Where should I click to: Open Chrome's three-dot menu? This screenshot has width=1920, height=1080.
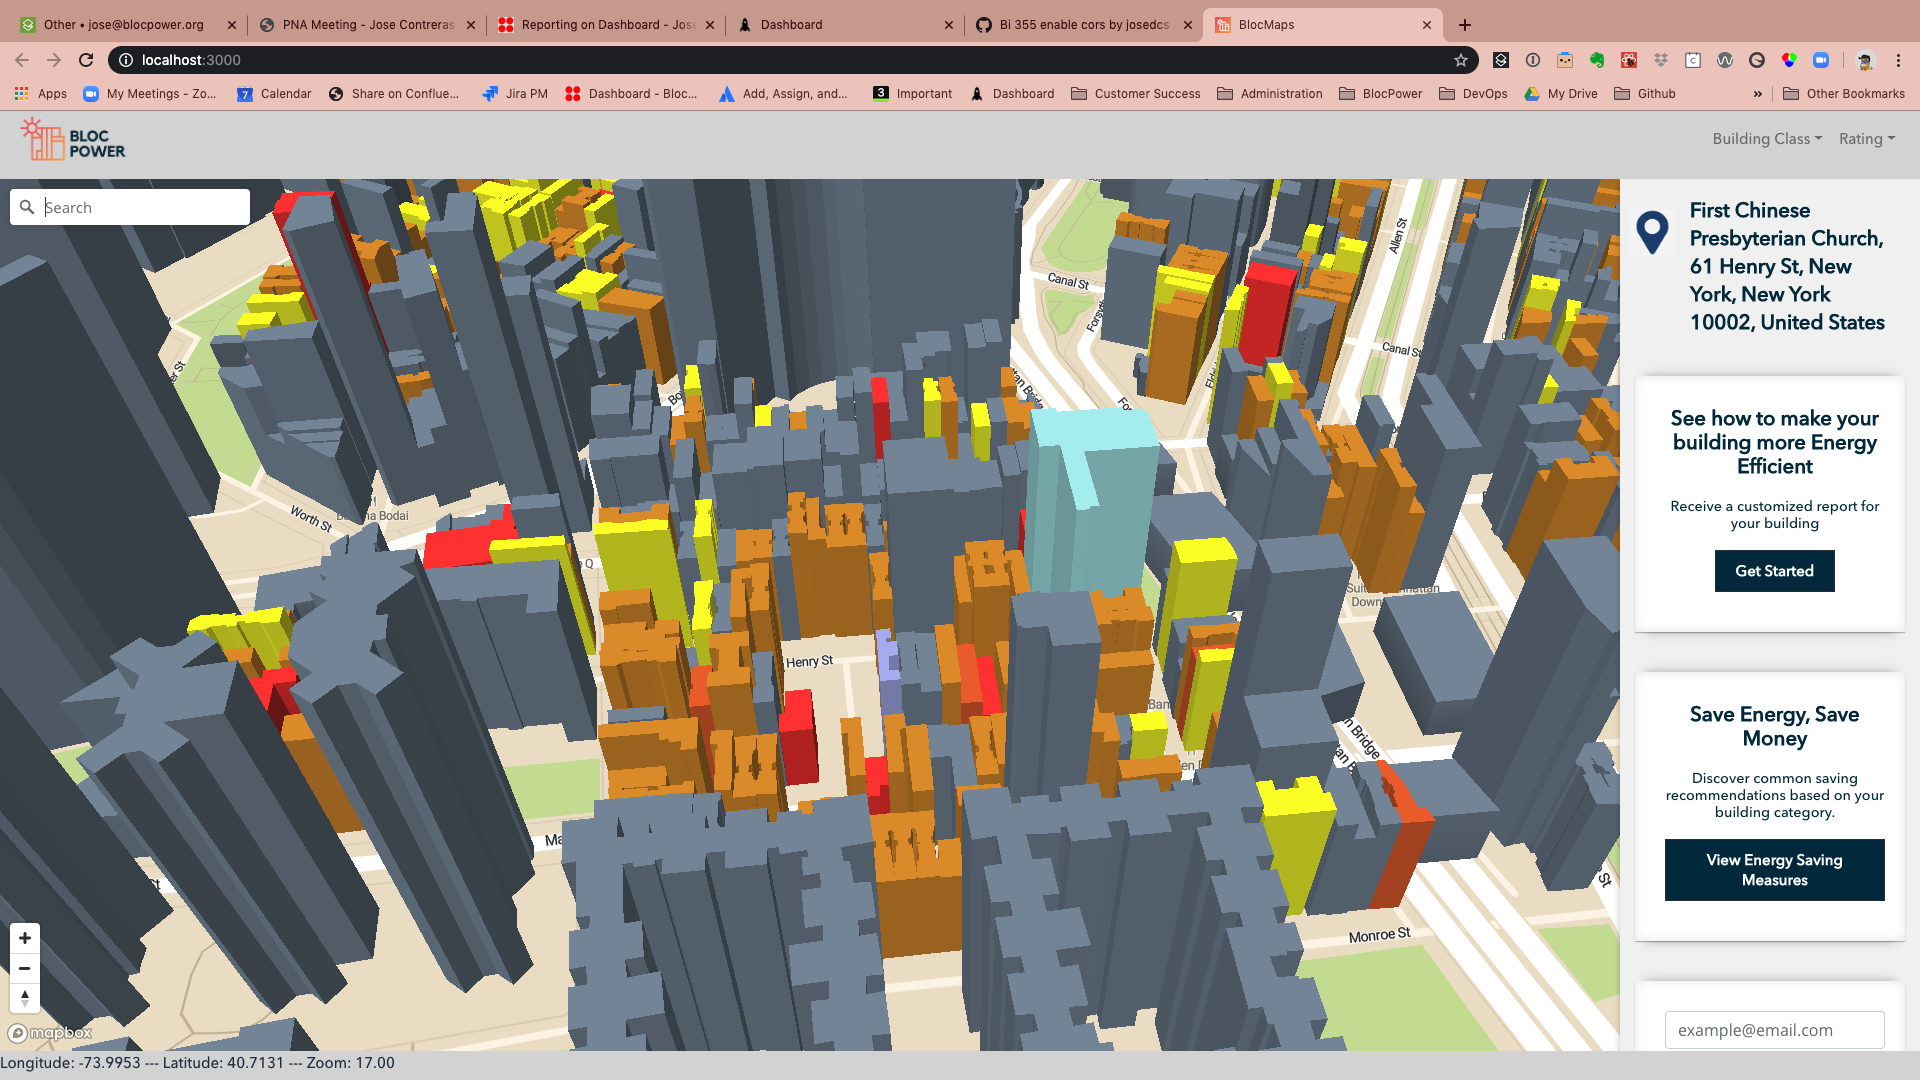pos(1898,60)
